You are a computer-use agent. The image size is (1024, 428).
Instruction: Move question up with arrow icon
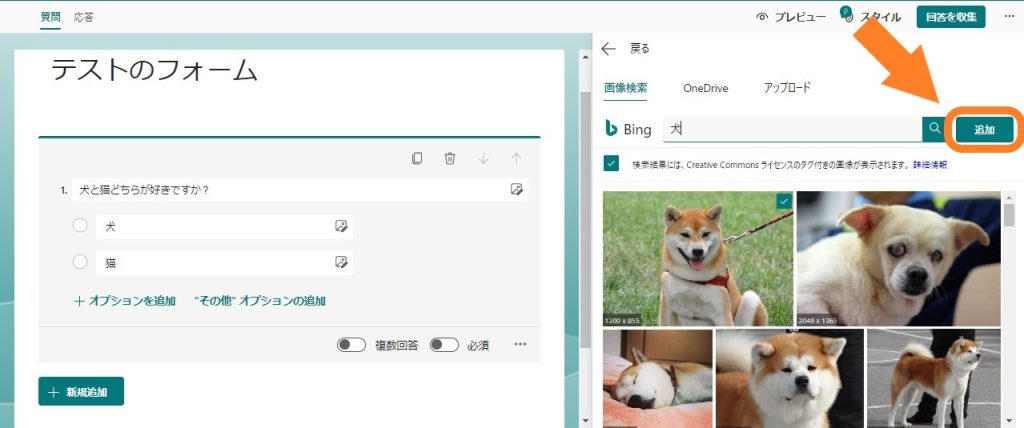pos(516,158)
